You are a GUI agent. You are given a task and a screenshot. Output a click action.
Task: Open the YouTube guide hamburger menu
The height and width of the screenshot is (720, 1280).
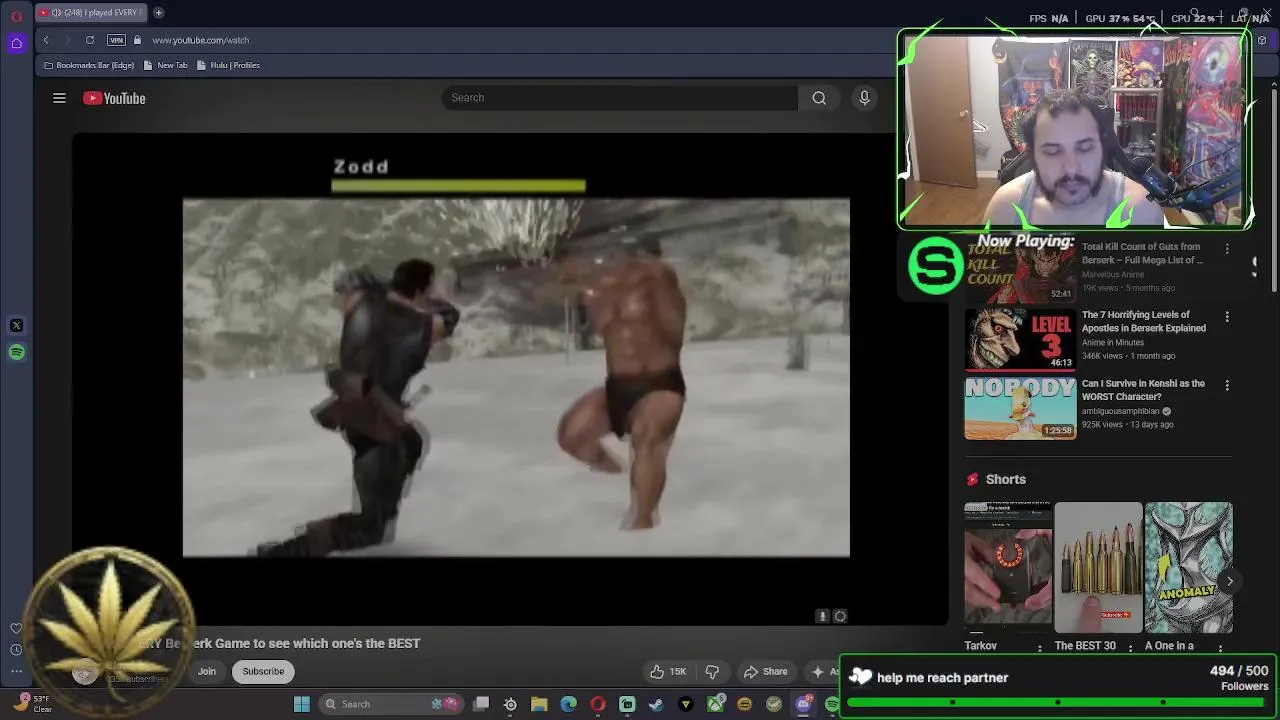59,98
